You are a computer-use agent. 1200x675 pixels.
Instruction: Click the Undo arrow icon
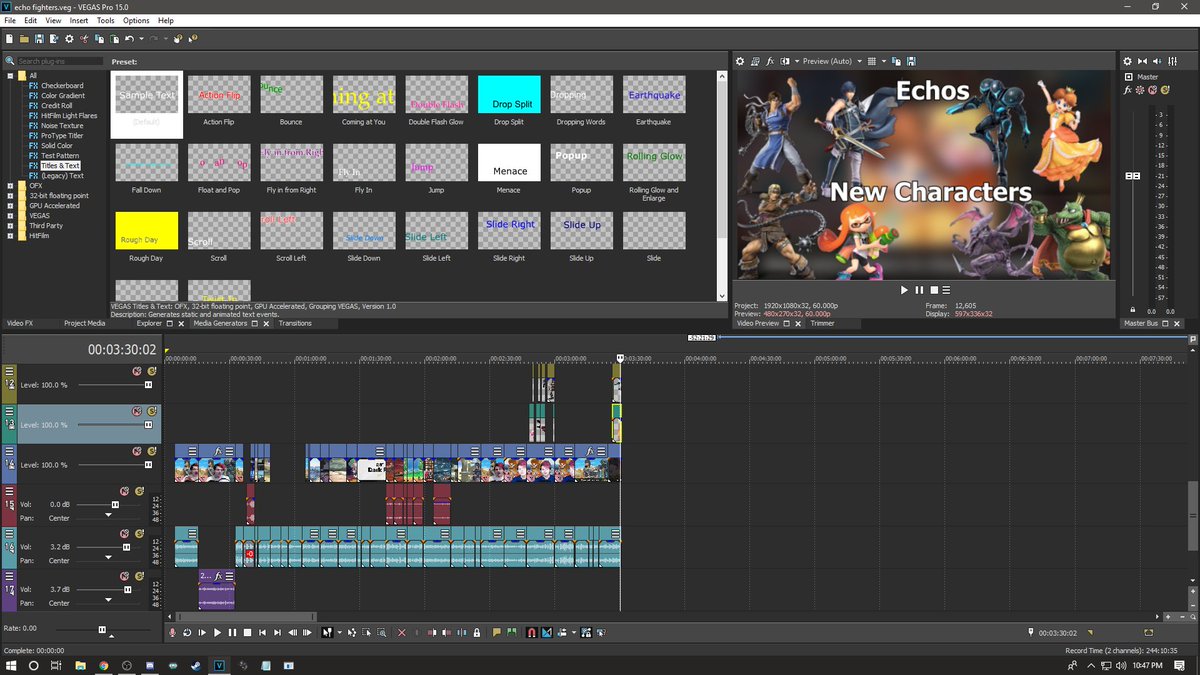point(129,39)
